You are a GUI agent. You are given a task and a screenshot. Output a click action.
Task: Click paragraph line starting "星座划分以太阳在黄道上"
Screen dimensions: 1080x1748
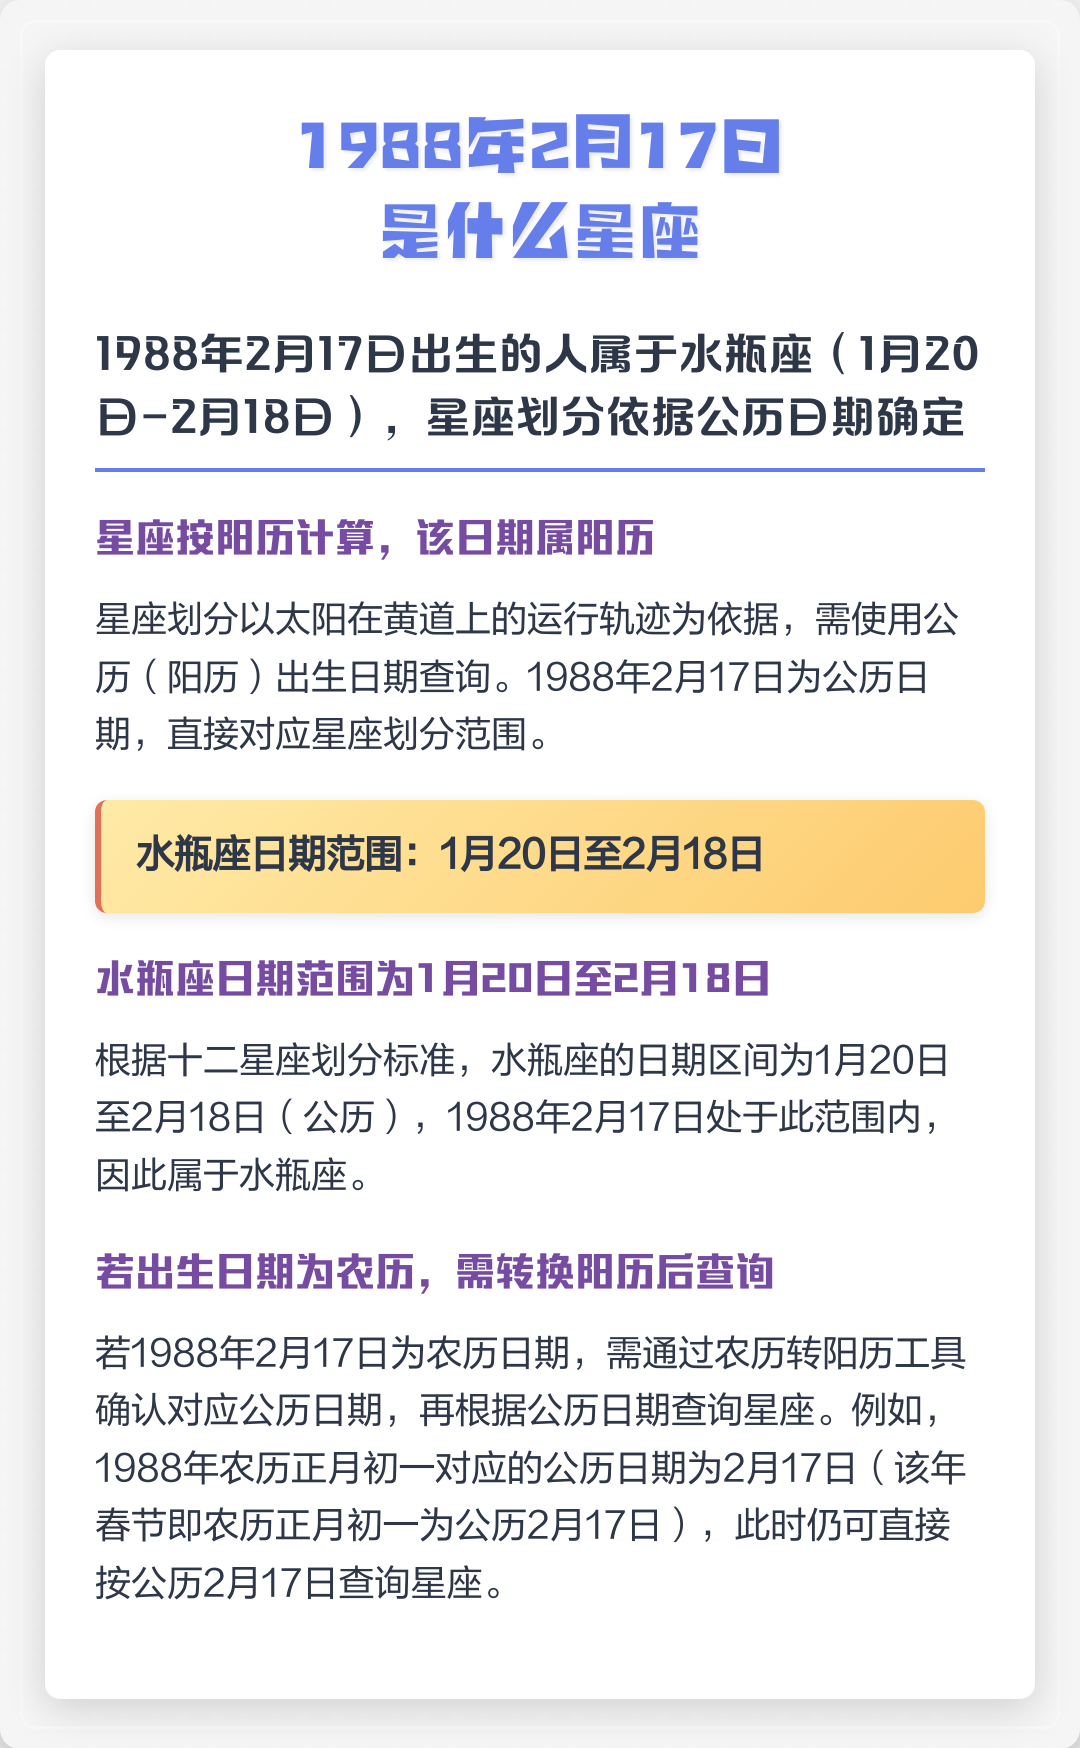point(527,620)
